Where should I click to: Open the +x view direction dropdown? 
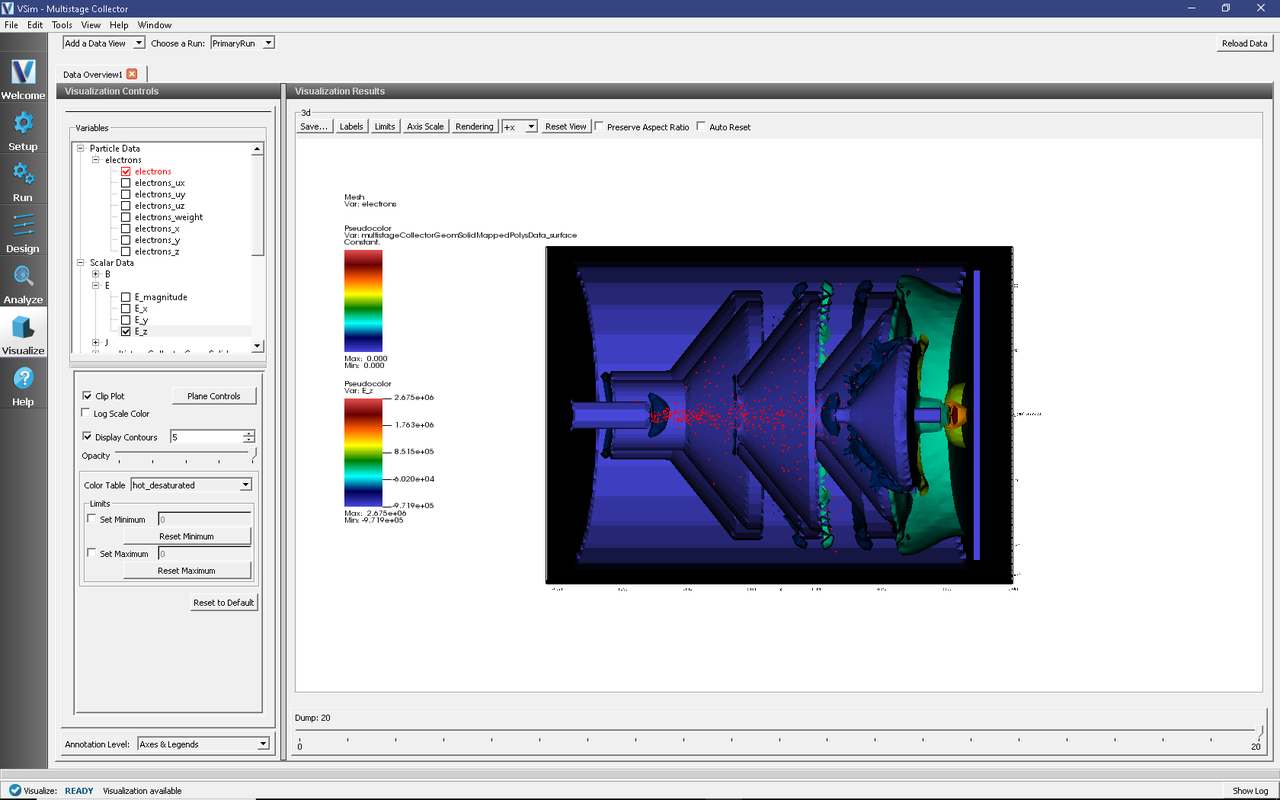(x=520, y=127)
